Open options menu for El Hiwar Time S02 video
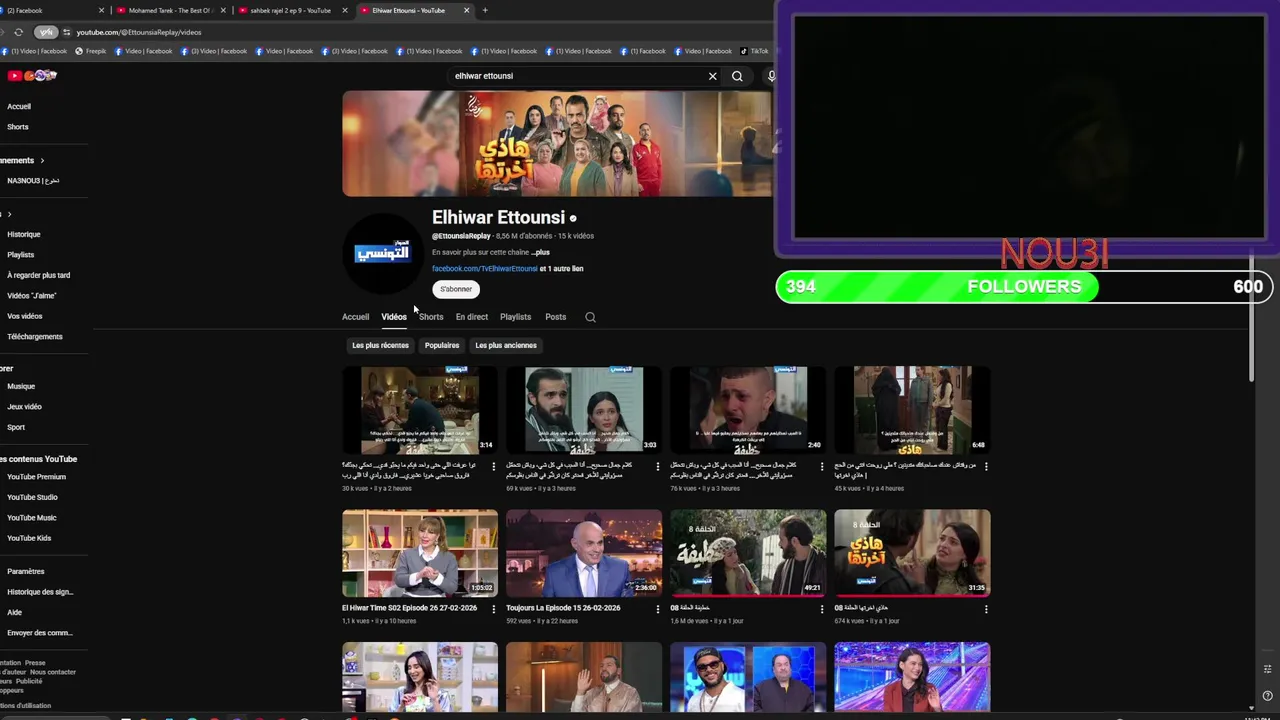 494,608
